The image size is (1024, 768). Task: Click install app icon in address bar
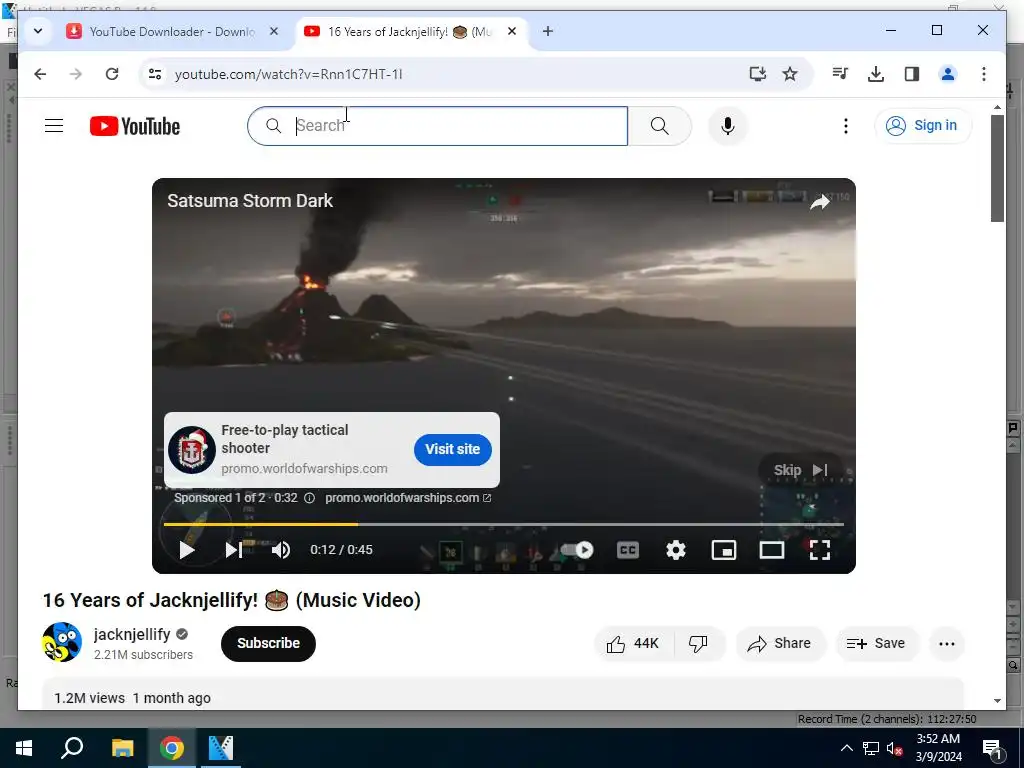click(x=757, y=74)
